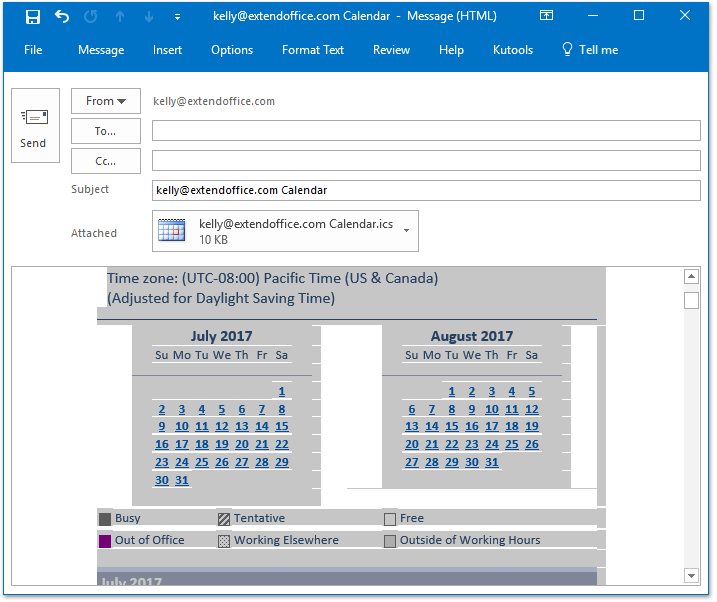Click August 5 date link

532,391
